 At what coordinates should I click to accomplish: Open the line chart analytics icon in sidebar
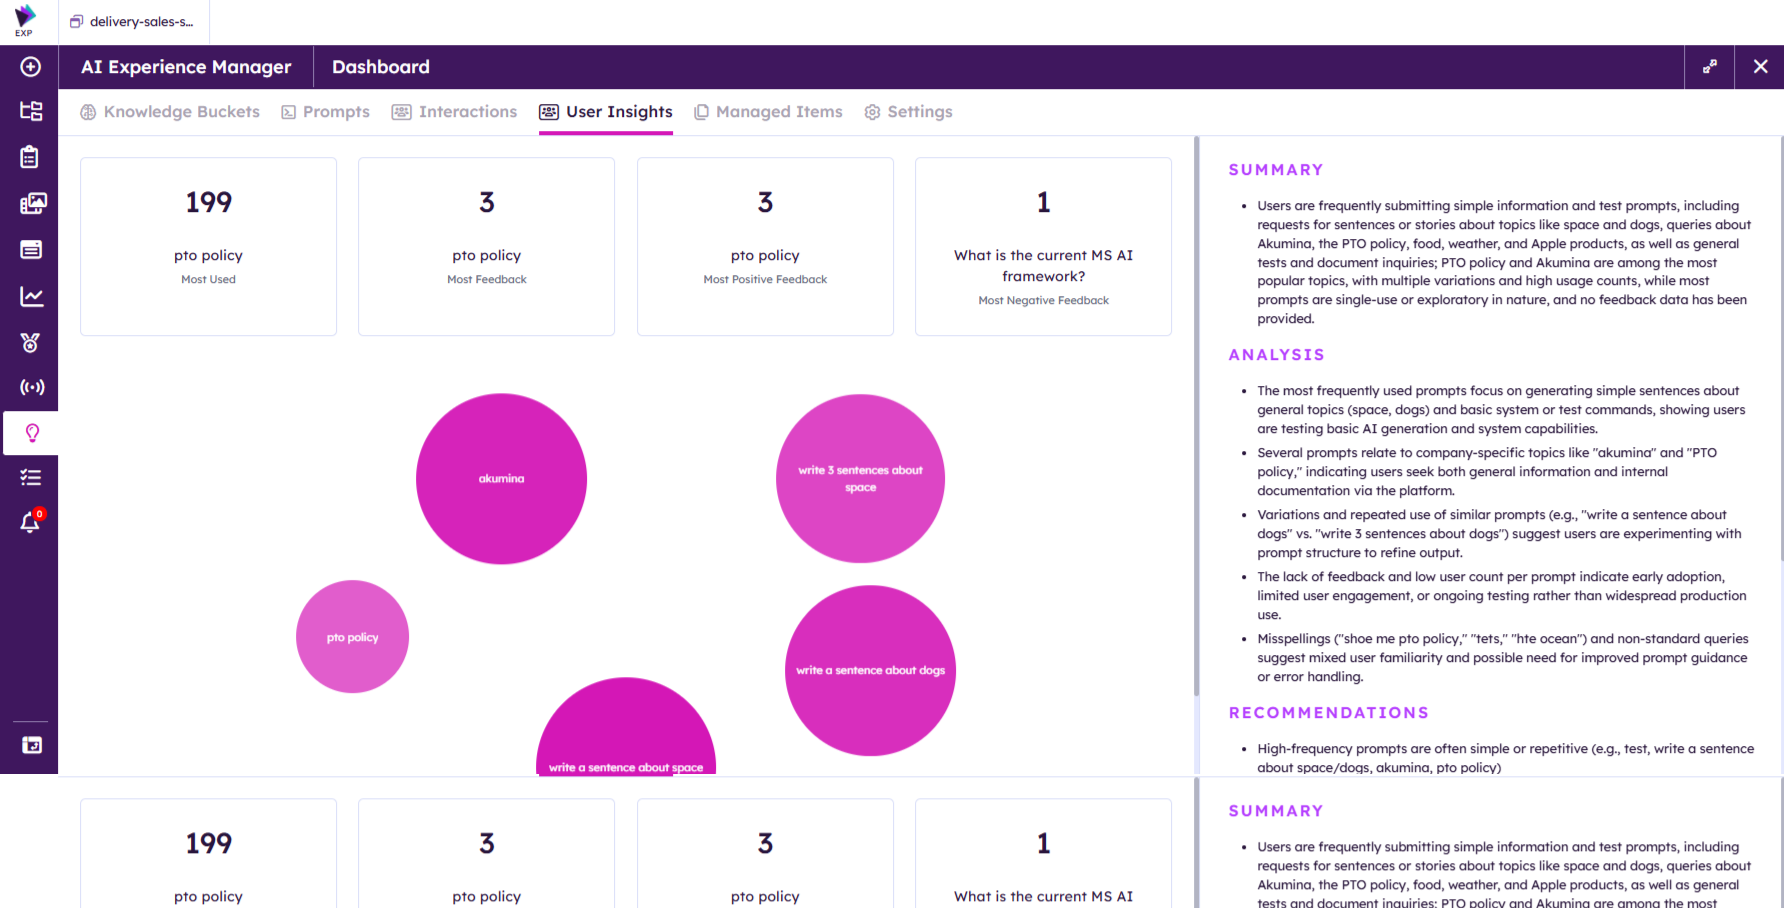click(31, 296)
